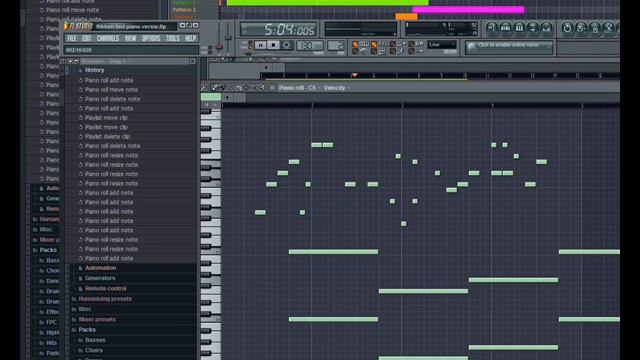Click the typing-keyboard-to-piano icon in recording panel

pos(364,44)
